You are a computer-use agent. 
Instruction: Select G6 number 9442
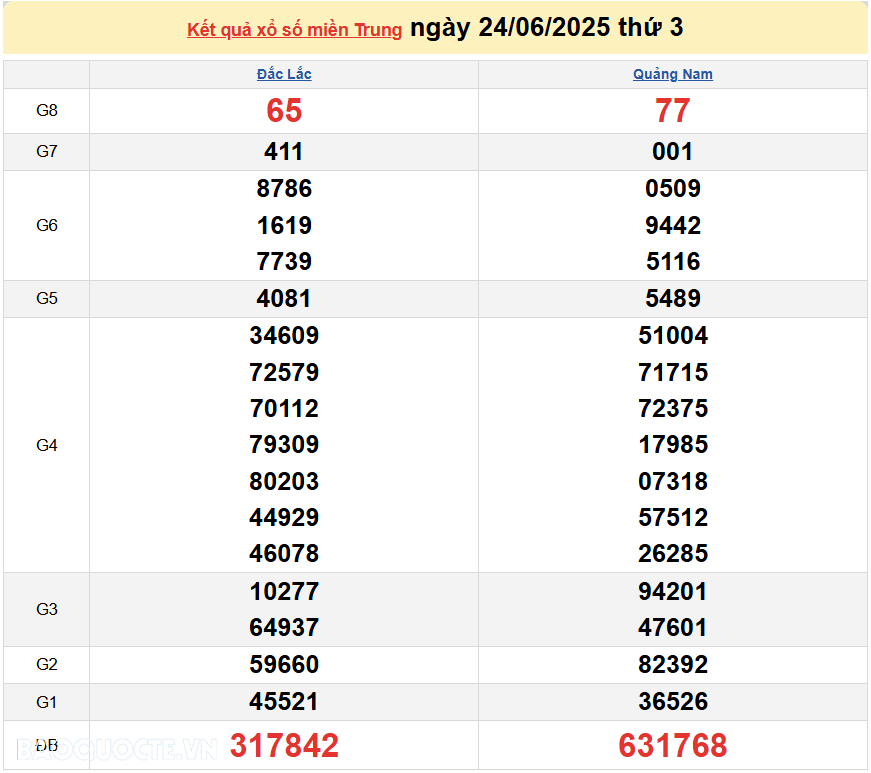point(673,225)
